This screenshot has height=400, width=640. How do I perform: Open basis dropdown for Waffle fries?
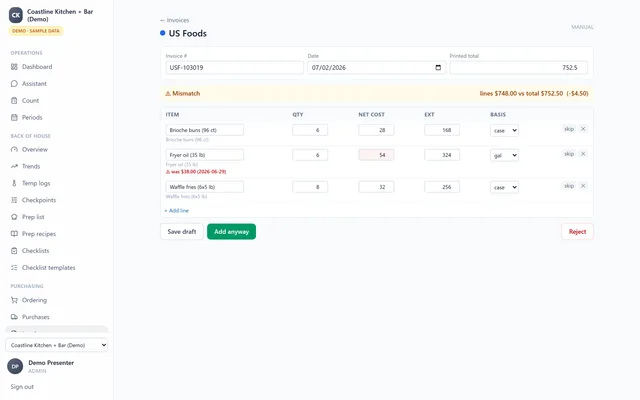tap(504, 187)
